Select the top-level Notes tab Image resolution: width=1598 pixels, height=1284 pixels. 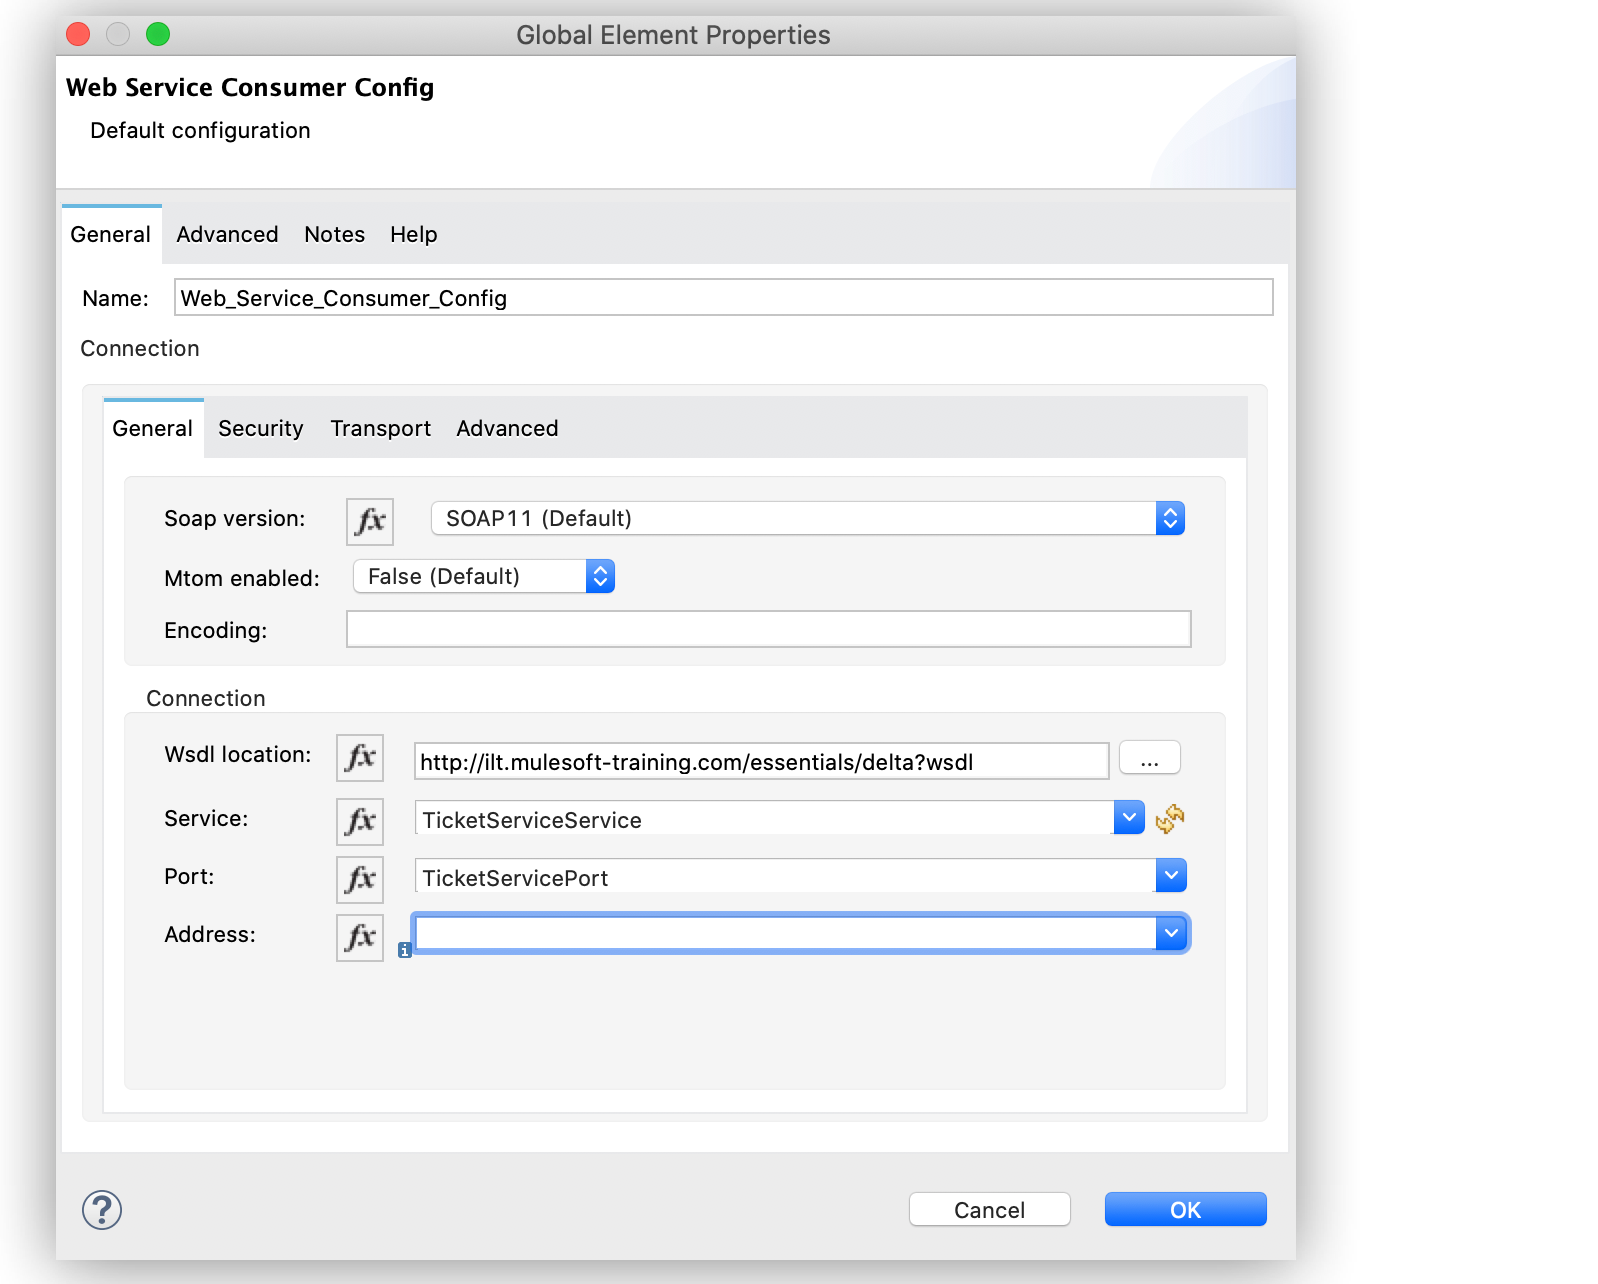pyautogui.click(x=334, y=234)
